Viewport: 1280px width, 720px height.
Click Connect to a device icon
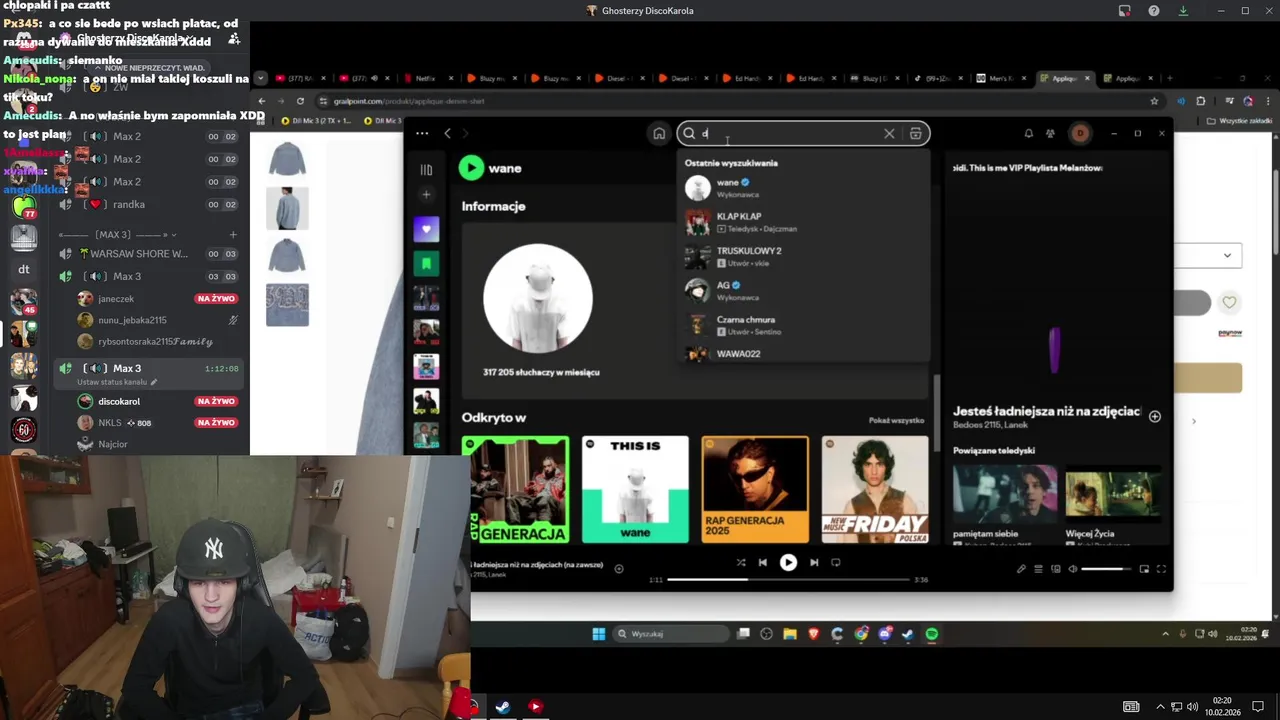(1055, 569)
